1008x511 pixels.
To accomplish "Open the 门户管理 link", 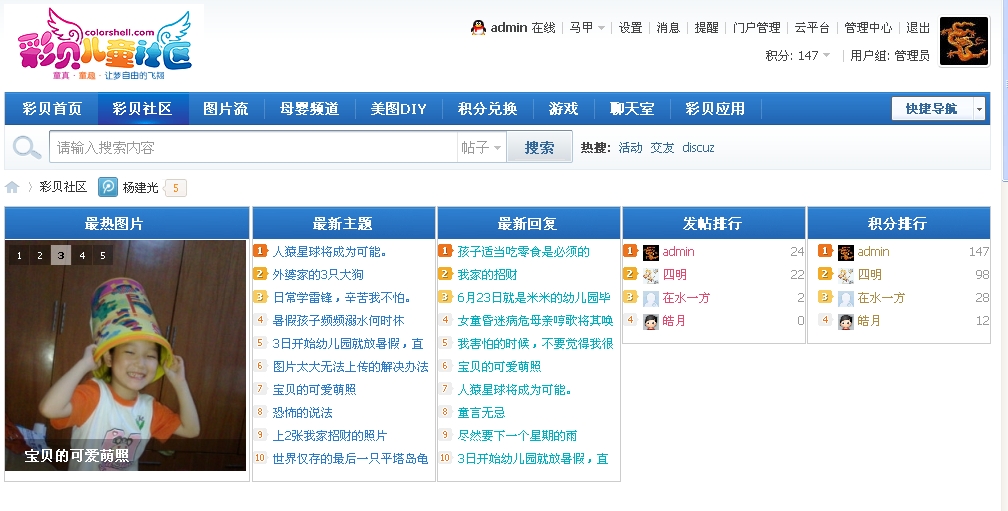I will coord(756,28).
